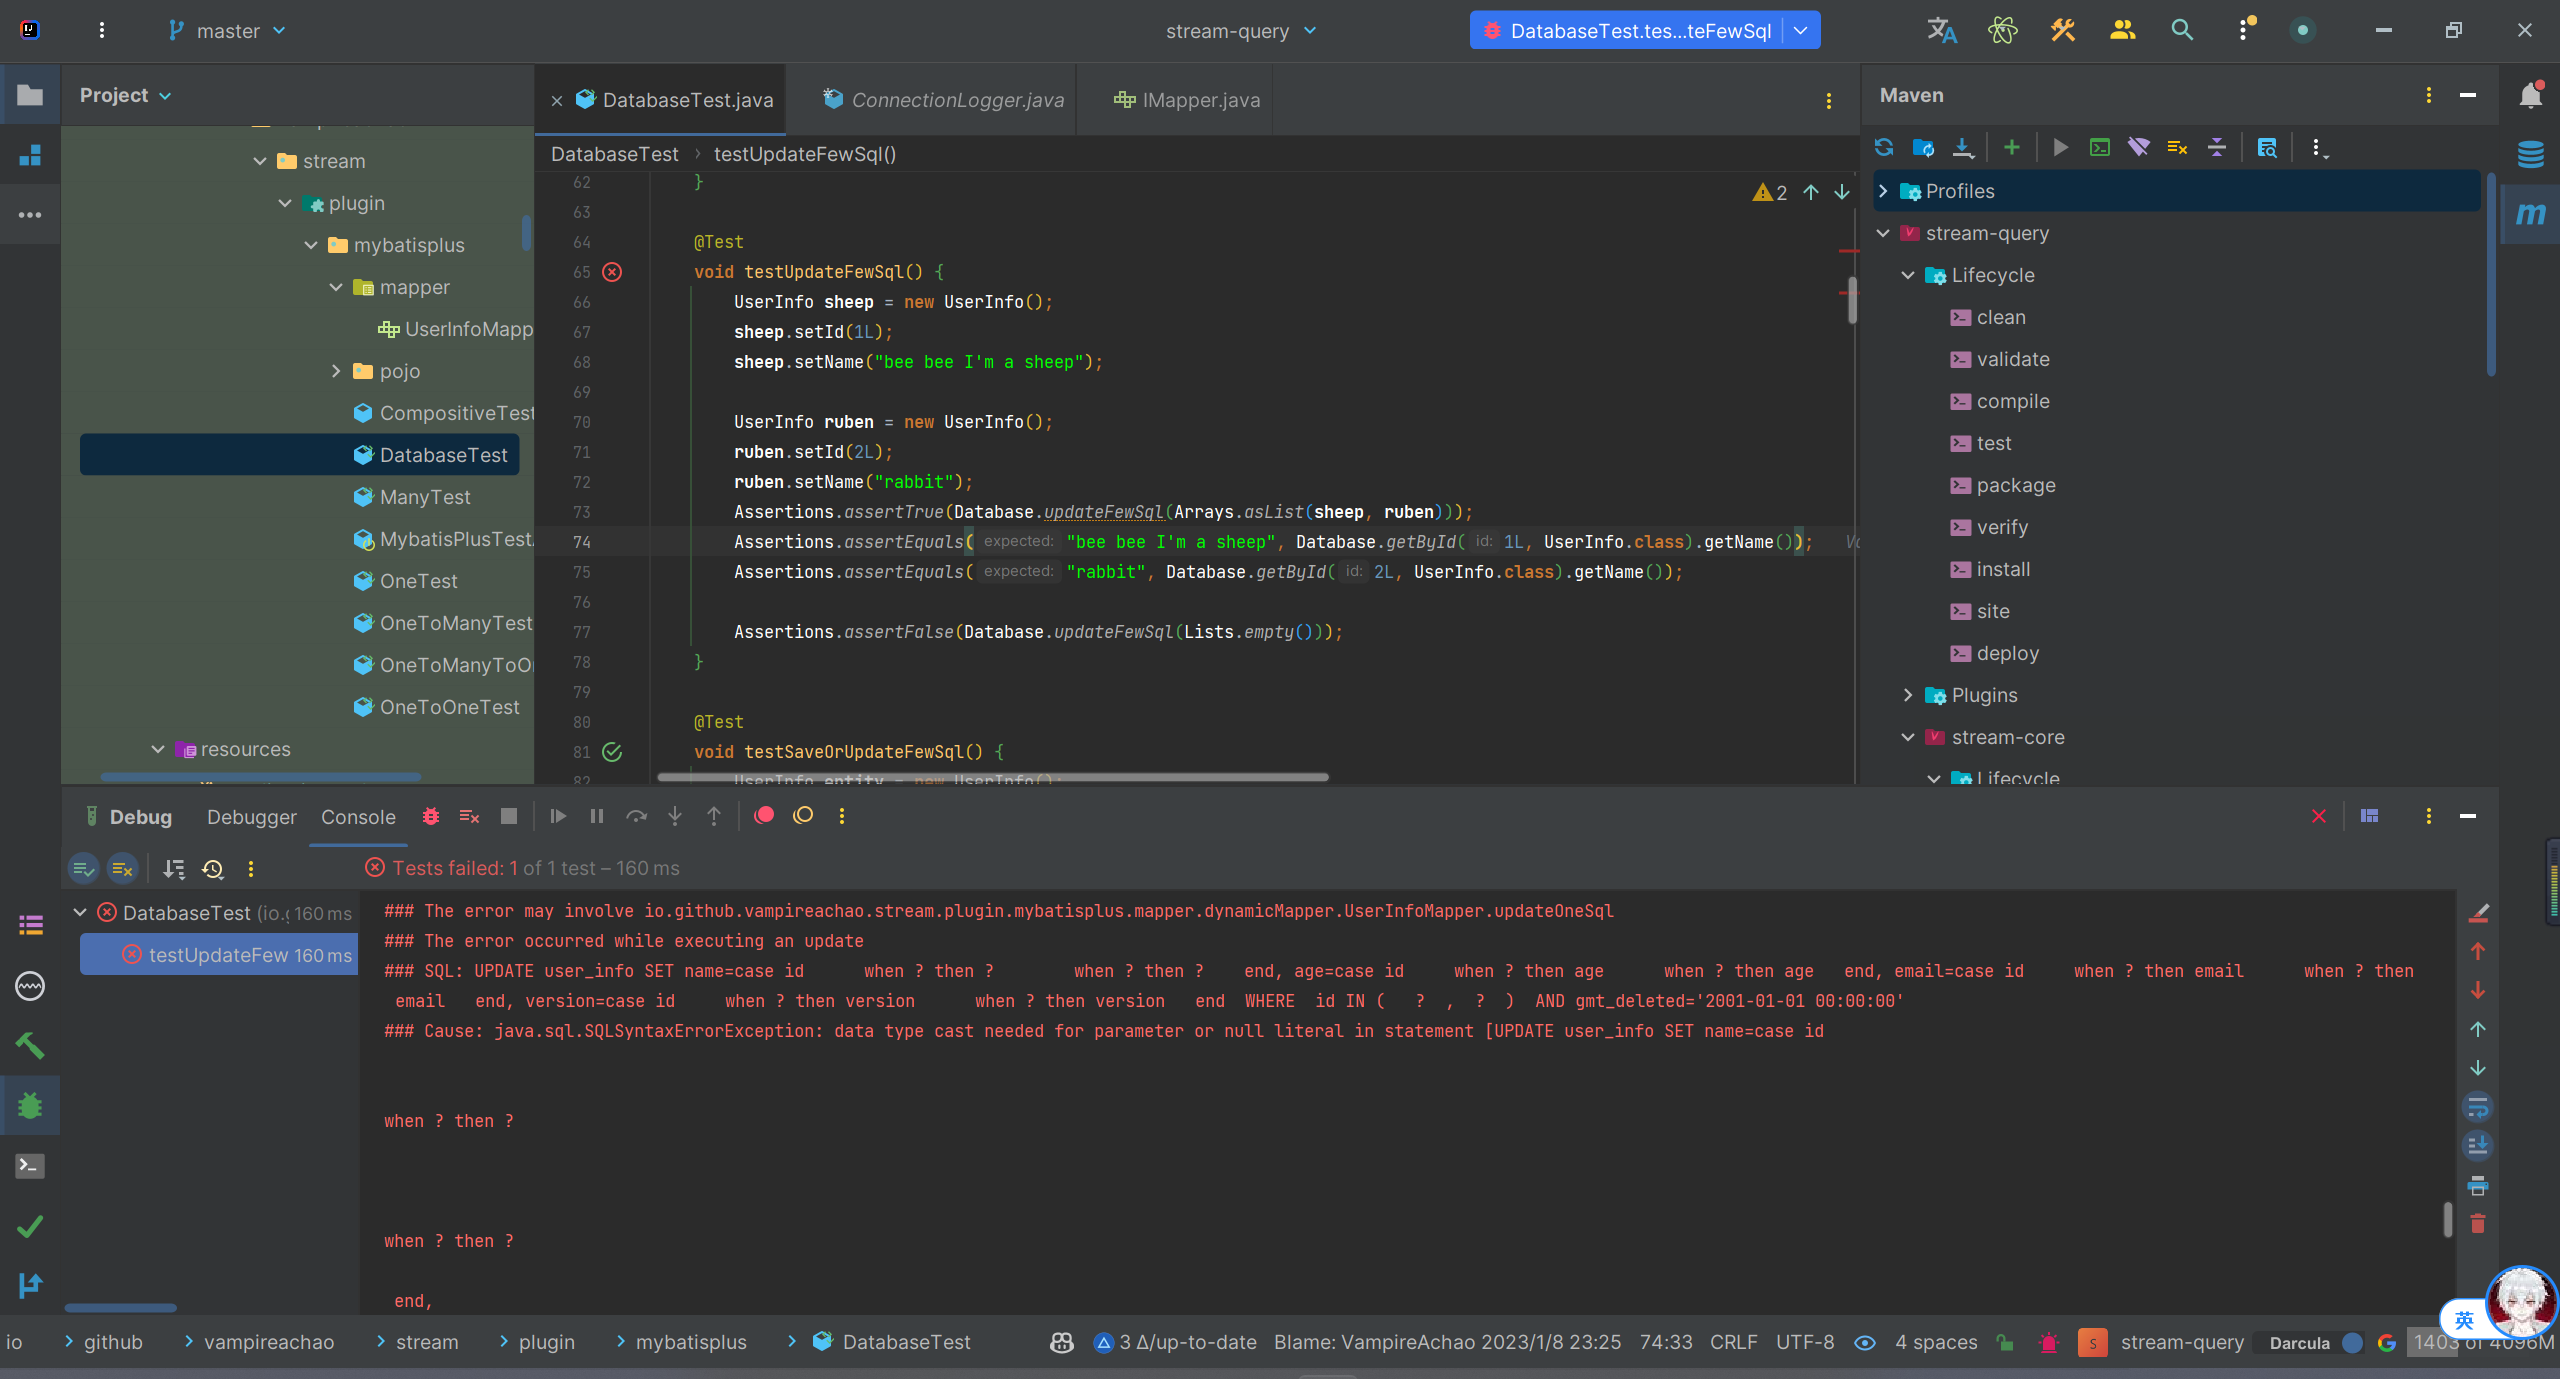Stop the running debug session
Screen dimensions: 2560x1379
click(509, 817)
